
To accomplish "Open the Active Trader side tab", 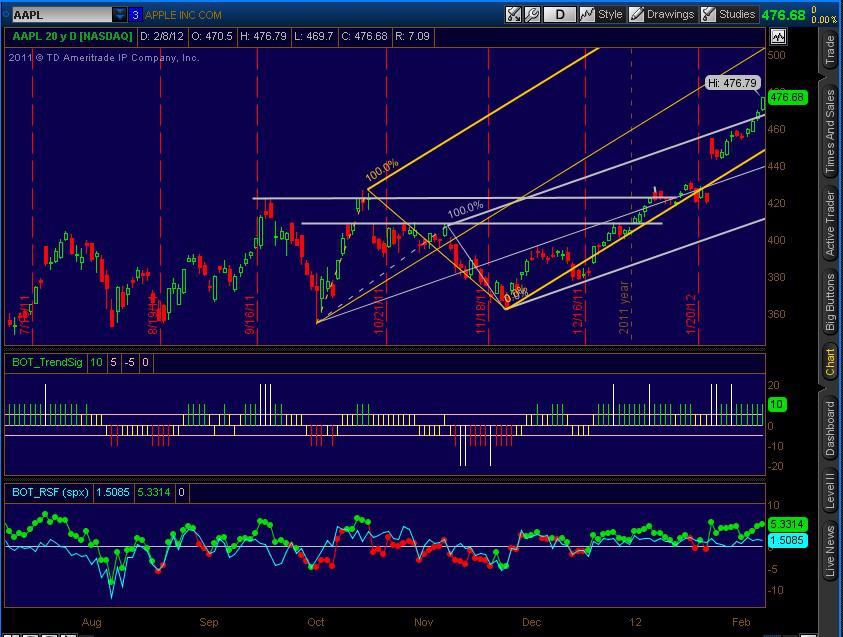I will pyautogui.click(x=830, y=224).
